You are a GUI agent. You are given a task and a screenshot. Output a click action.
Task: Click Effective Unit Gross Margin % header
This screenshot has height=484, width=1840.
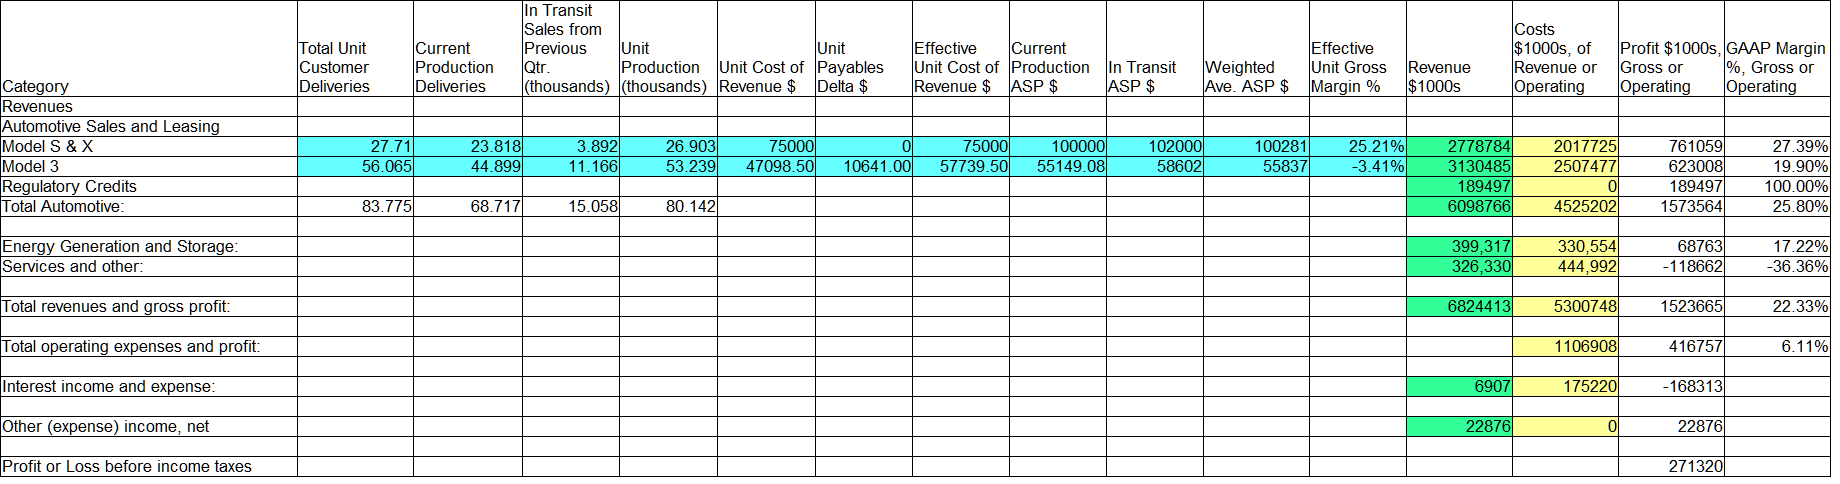1349,68
